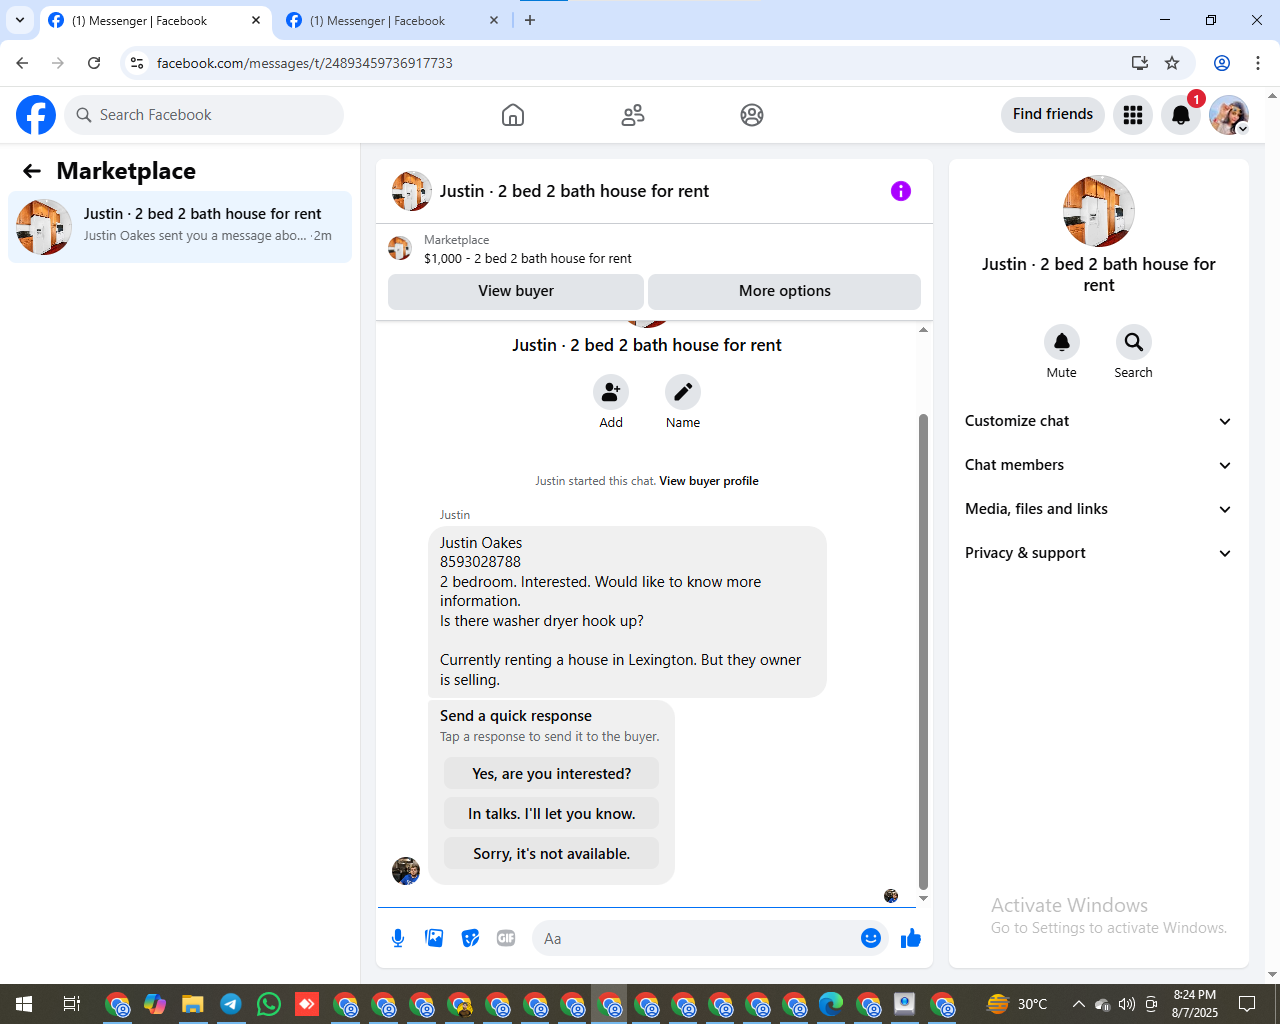
Task: Open the Windows Start menu
Action: click(x=24, y=1004)
